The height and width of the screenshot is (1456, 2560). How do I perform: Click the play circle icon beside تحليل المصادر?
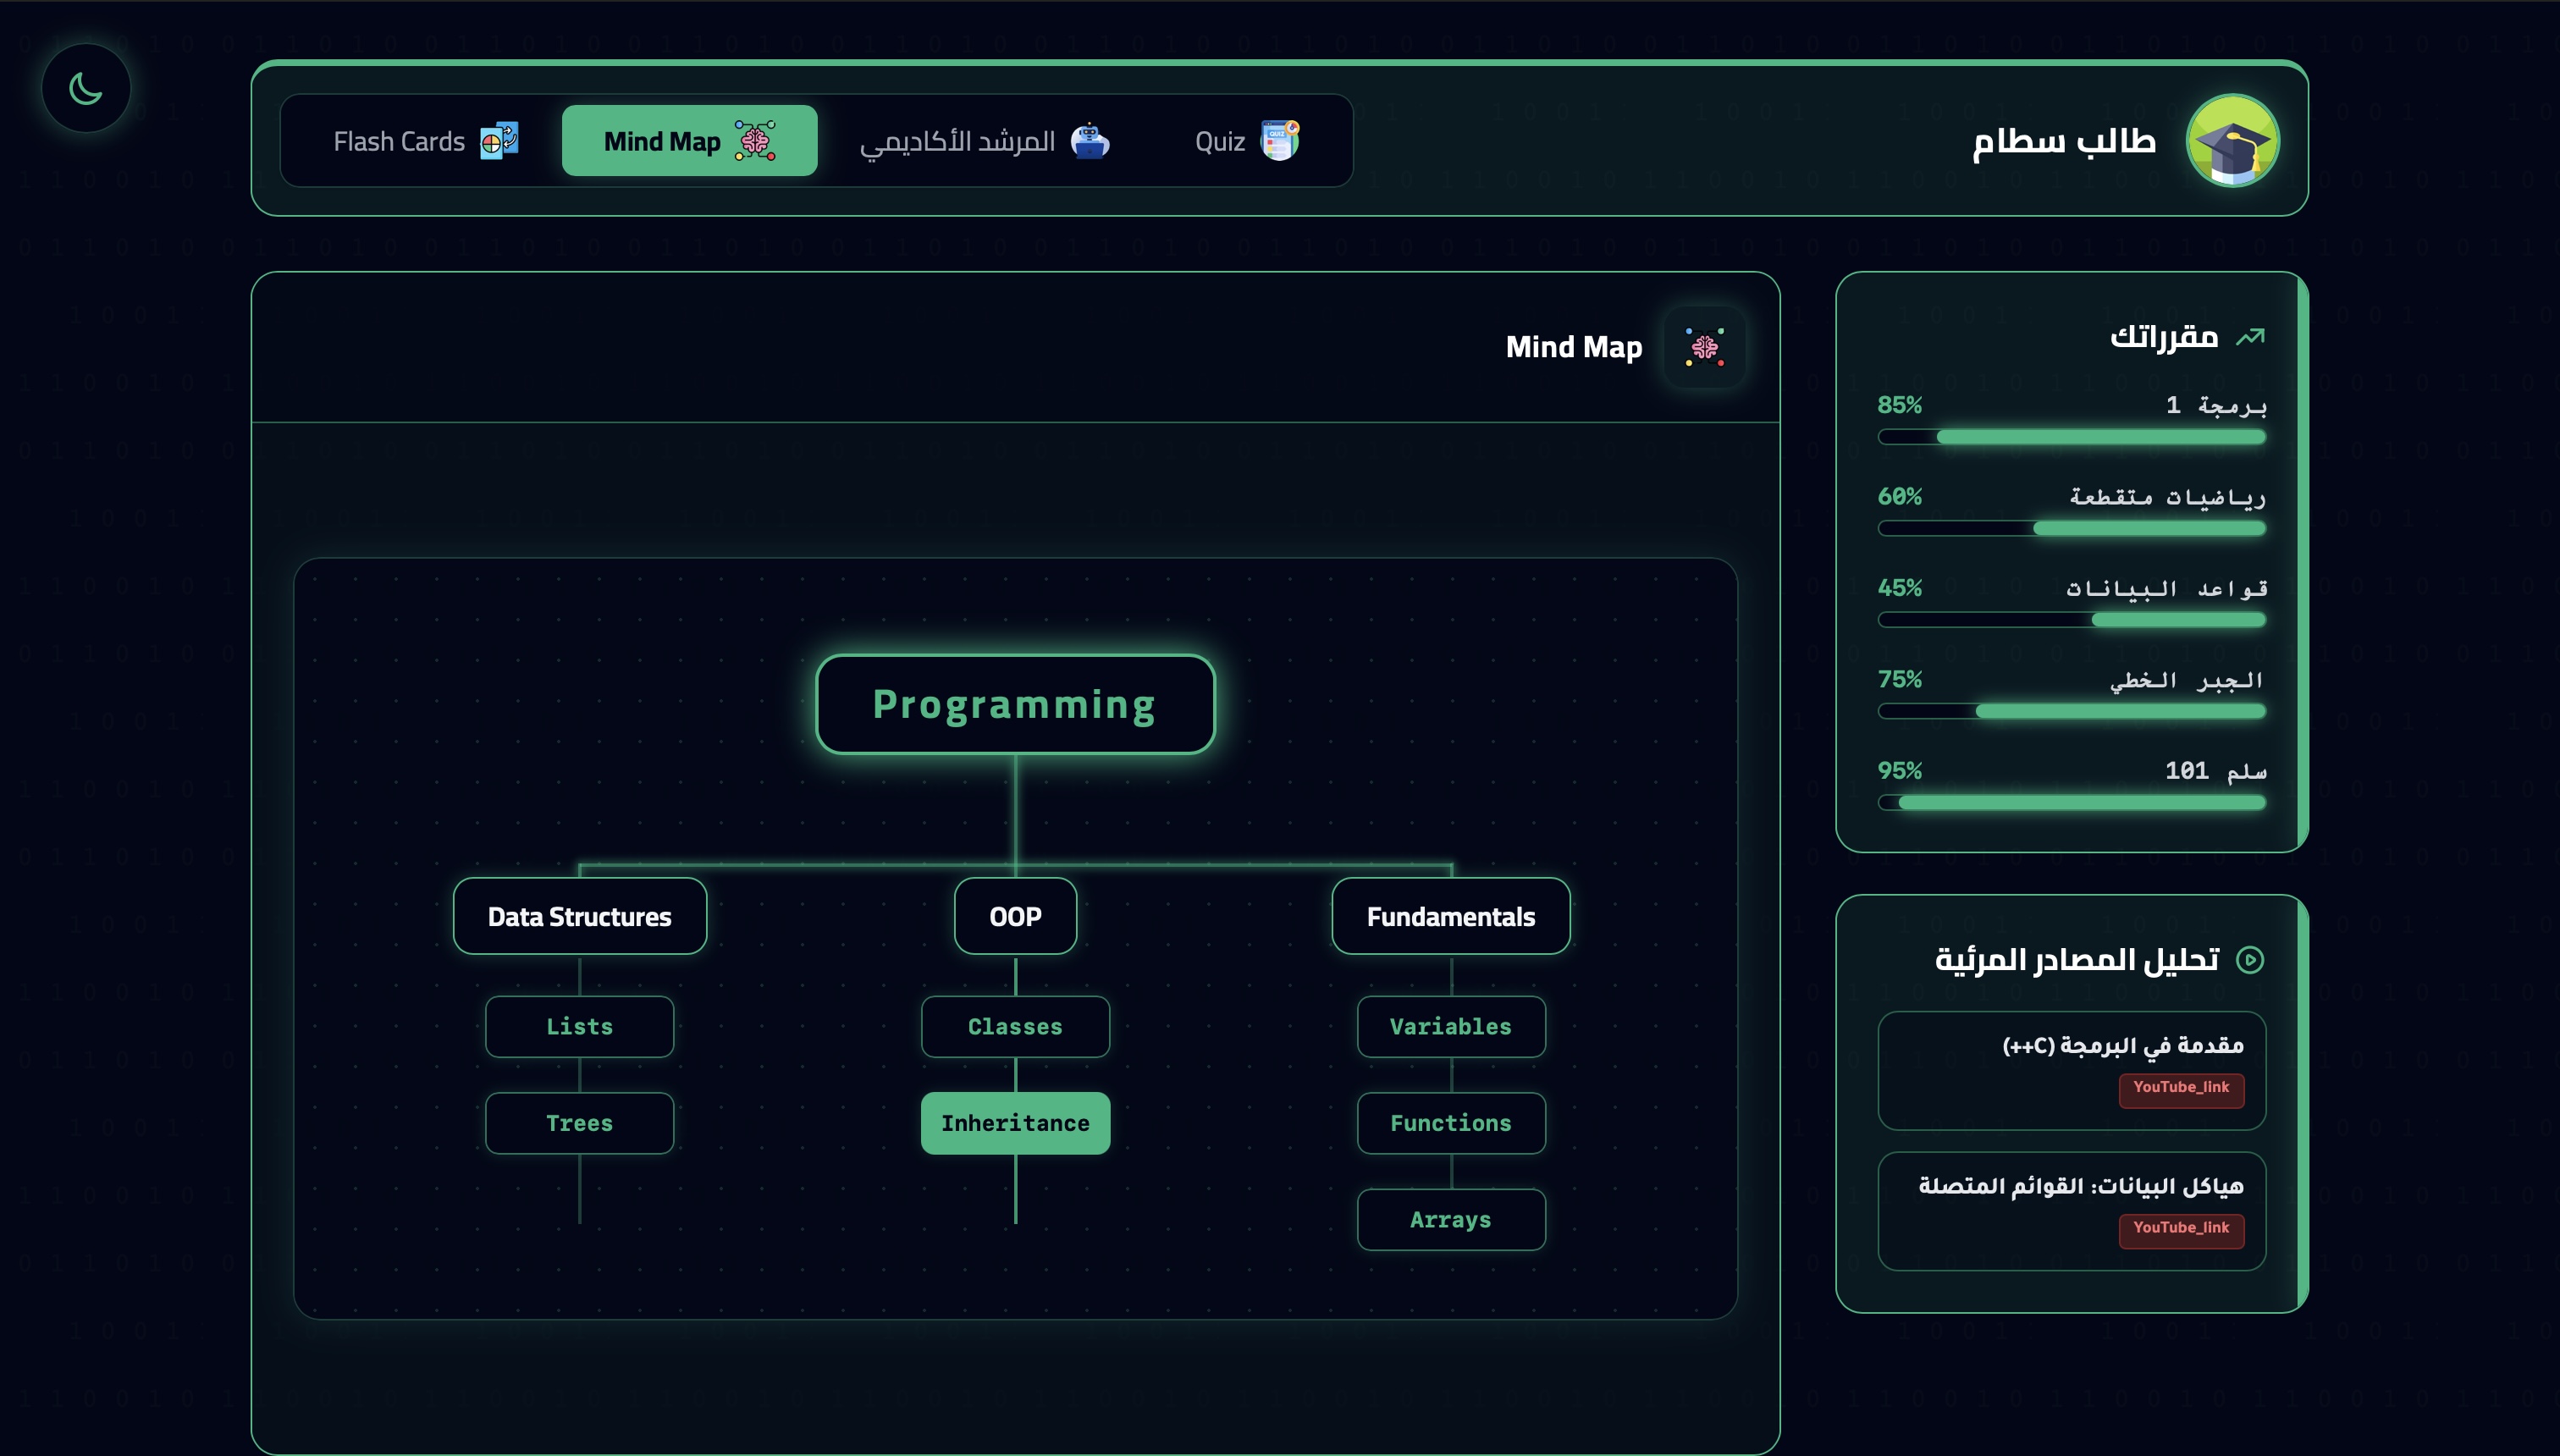[x=2250, y=960]
